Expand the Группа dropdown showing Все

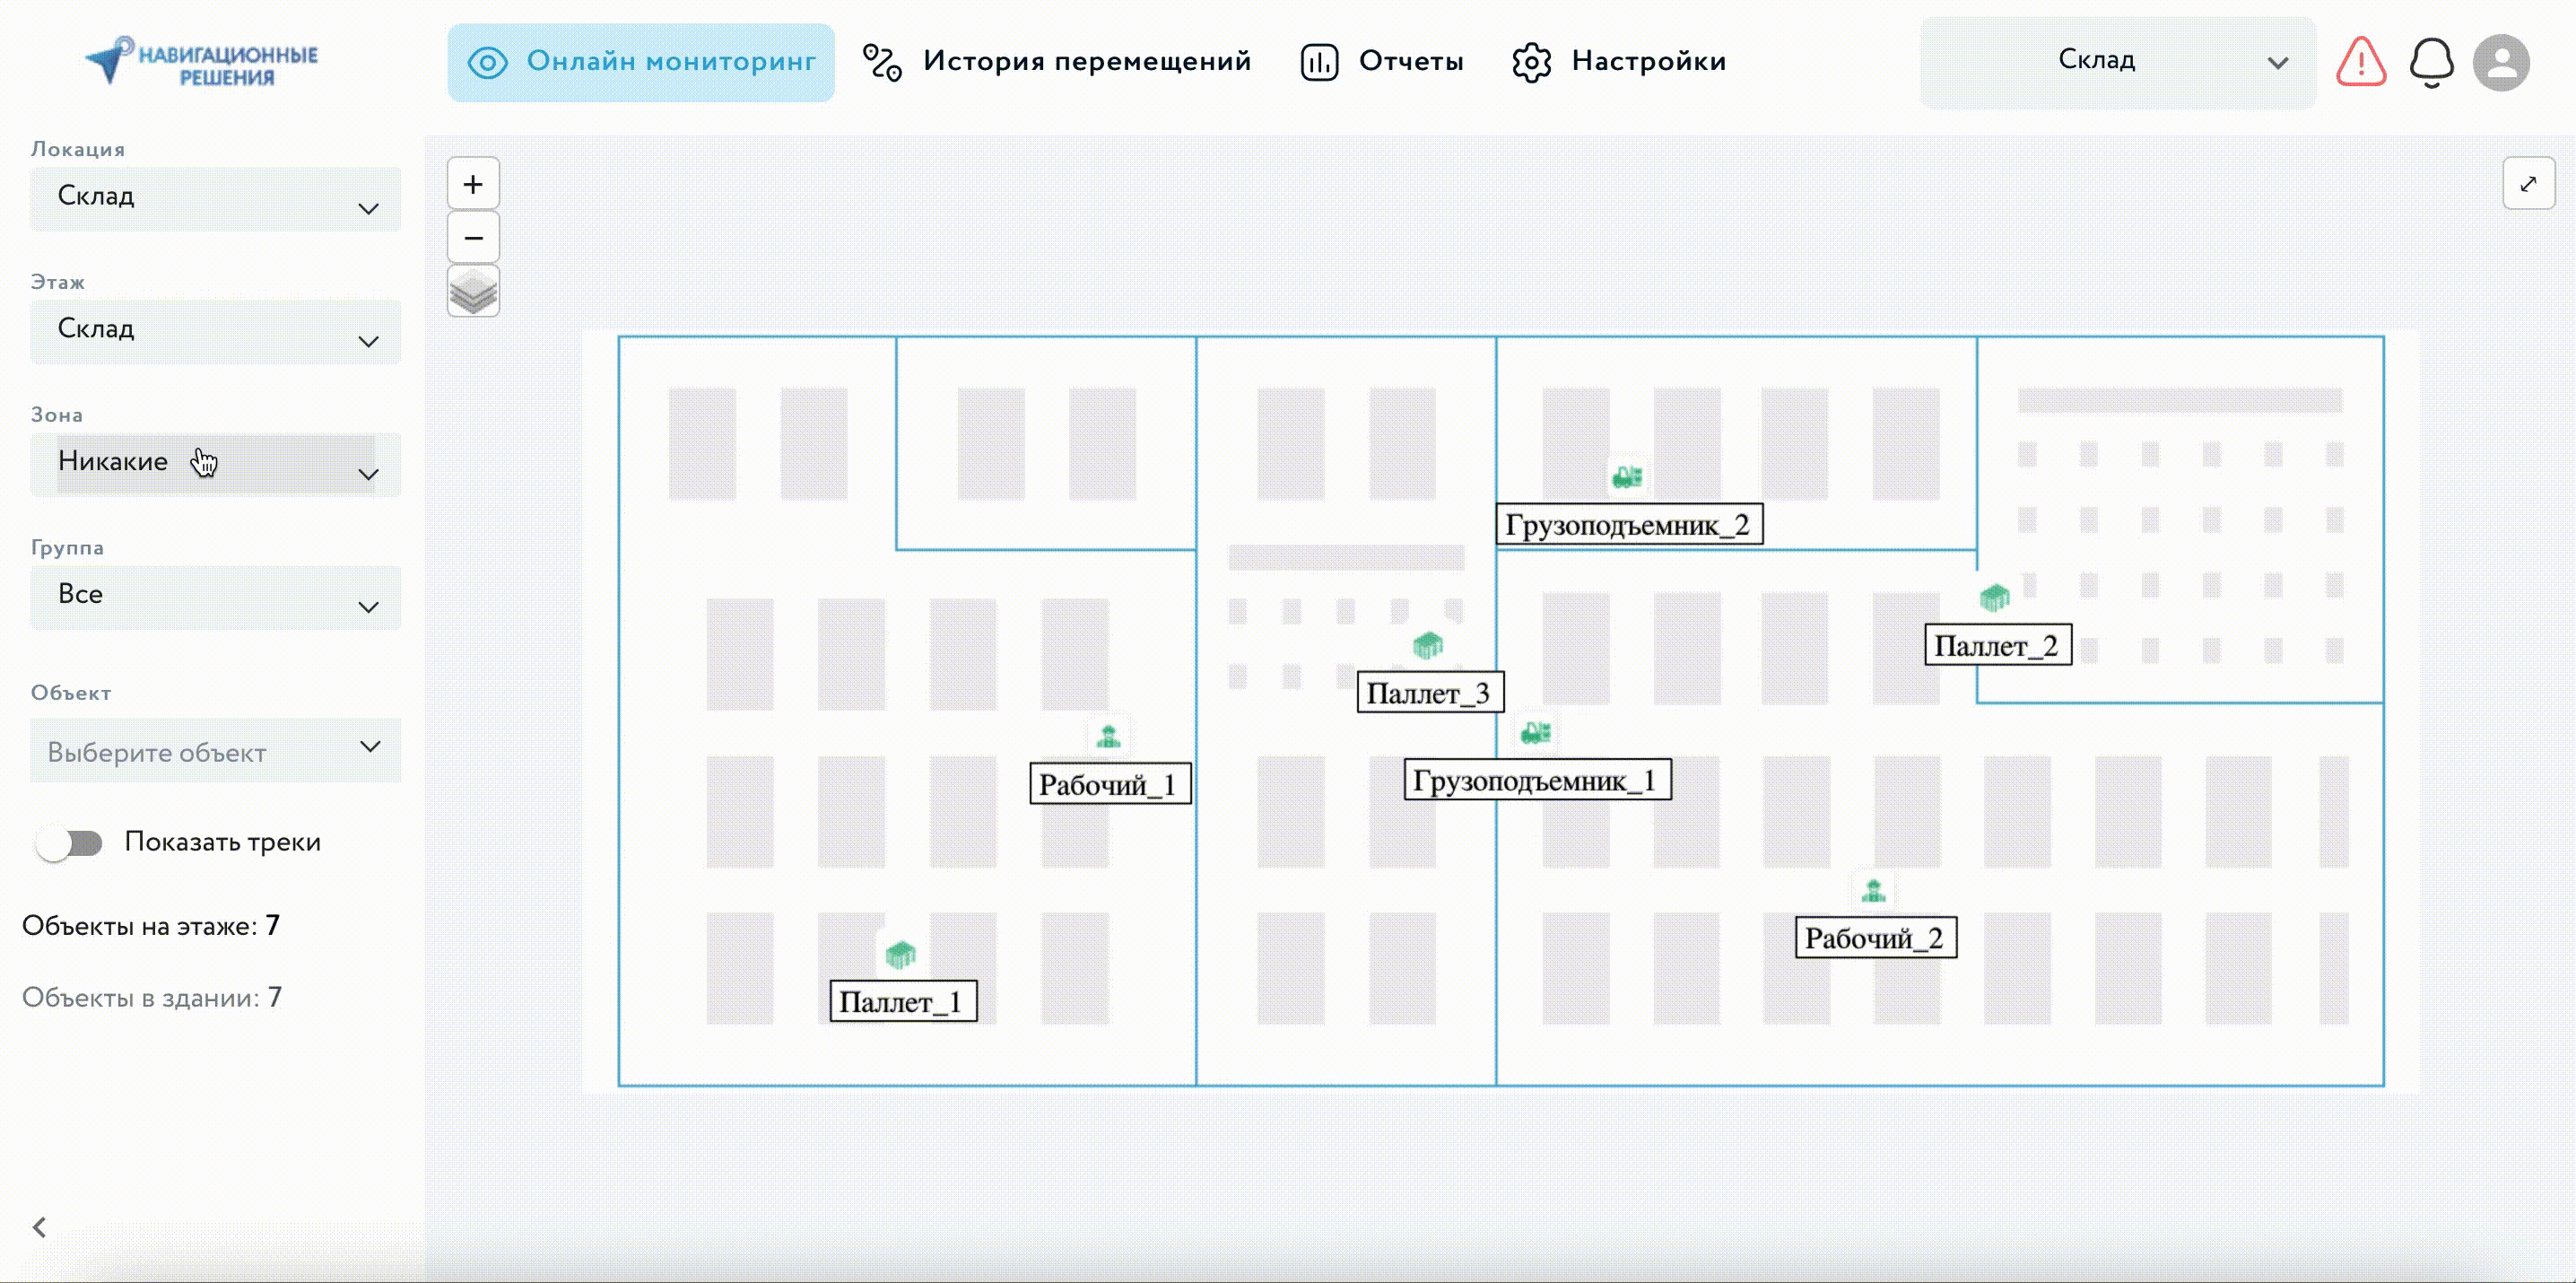click(x=216, y=598)
